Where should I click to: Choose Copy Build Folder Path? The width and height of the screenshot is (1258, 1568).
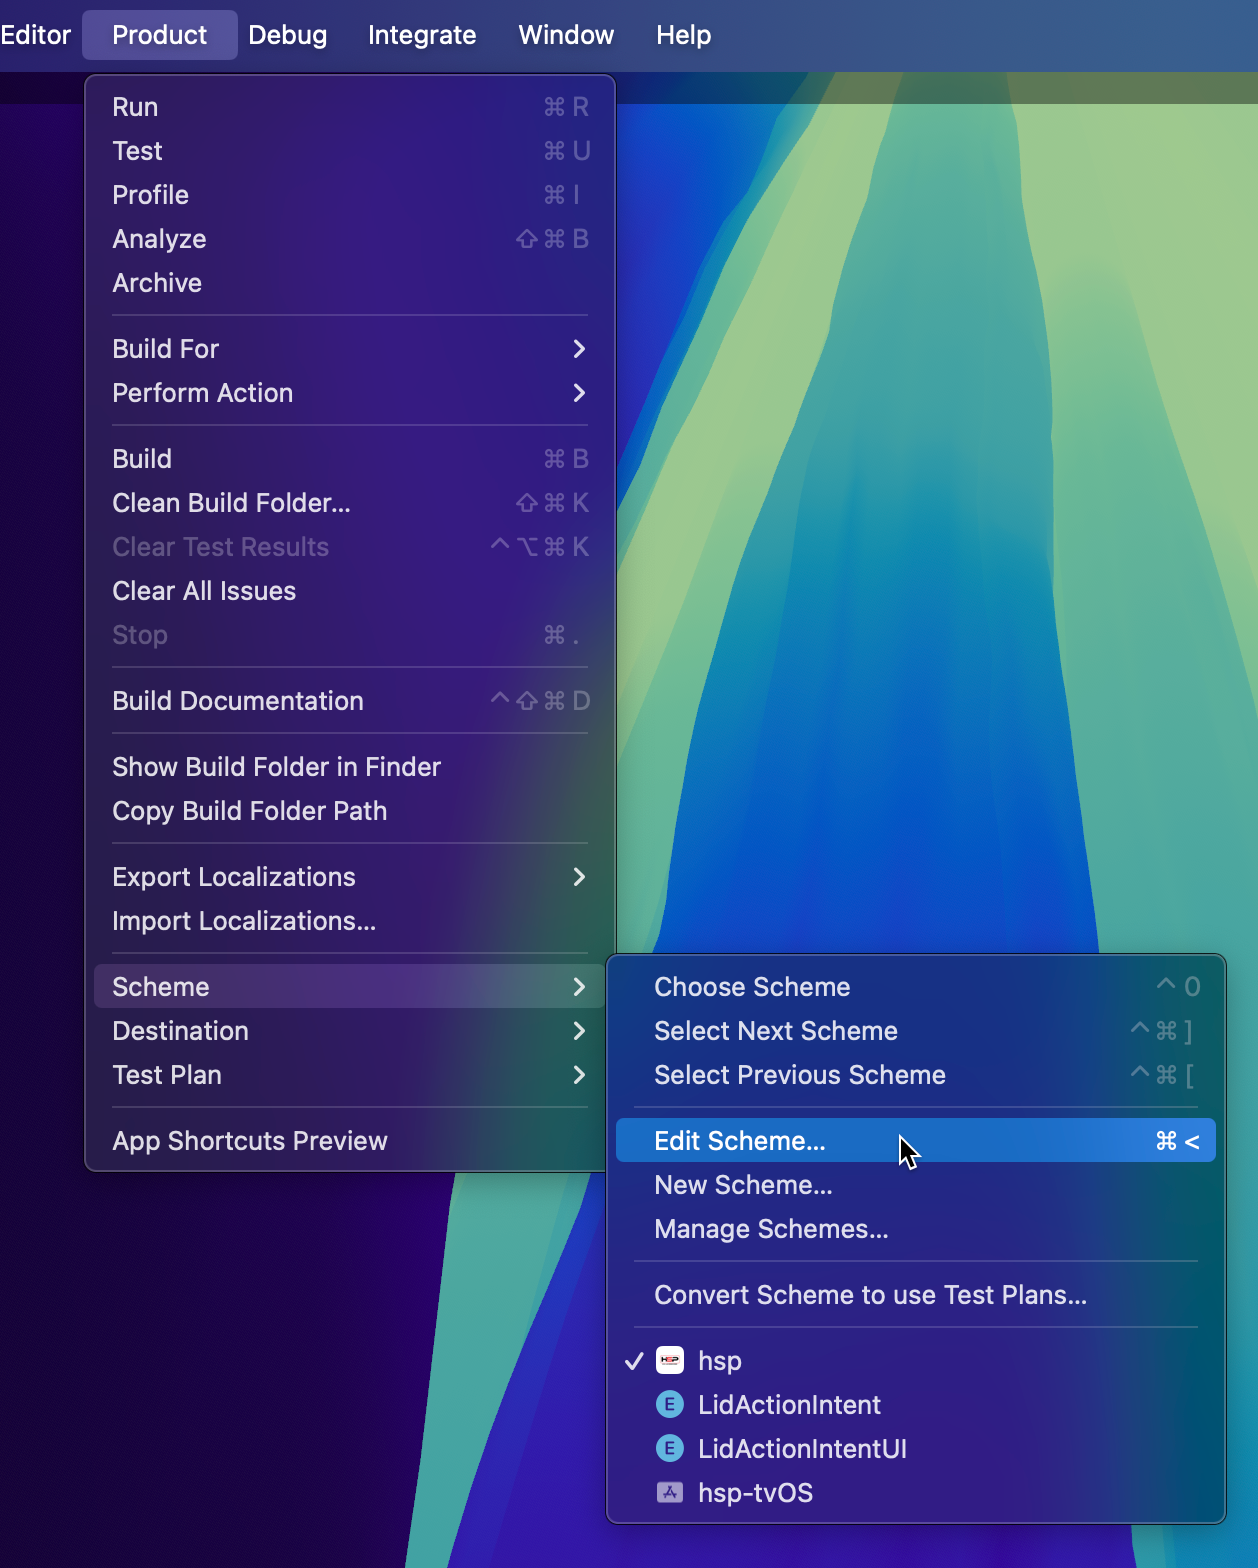pos(350,811)
